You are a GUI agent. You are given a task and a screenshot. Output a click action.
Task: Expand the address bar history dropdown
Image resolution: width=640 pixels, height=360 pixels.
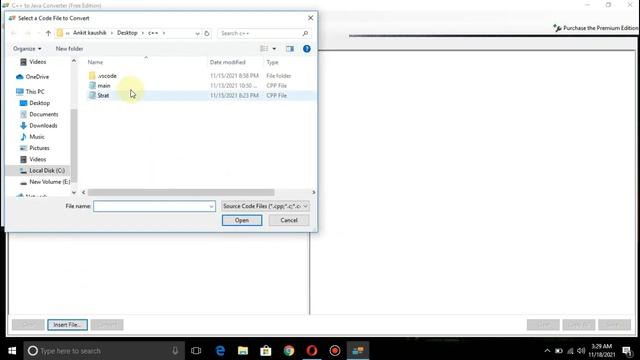click(198, 33)
